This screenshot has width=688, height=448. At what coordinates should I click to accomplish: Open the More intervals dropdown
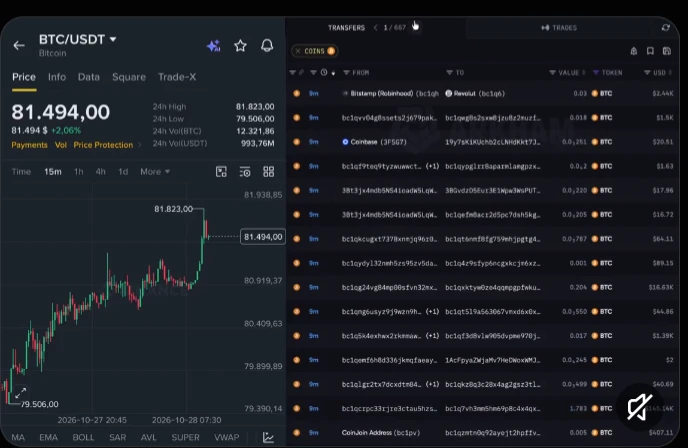point(155,172)
